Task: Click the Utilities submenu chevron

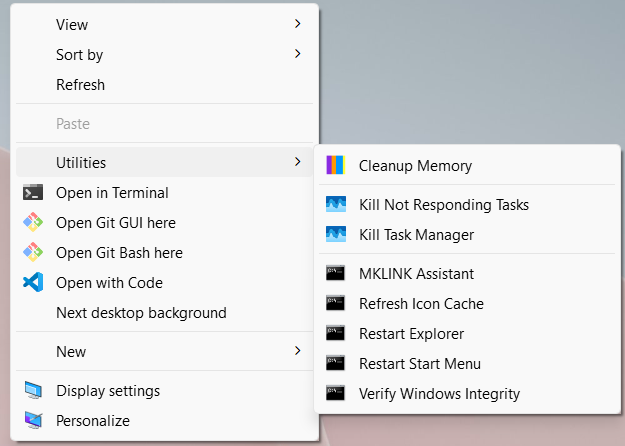Action: point(297,162)
